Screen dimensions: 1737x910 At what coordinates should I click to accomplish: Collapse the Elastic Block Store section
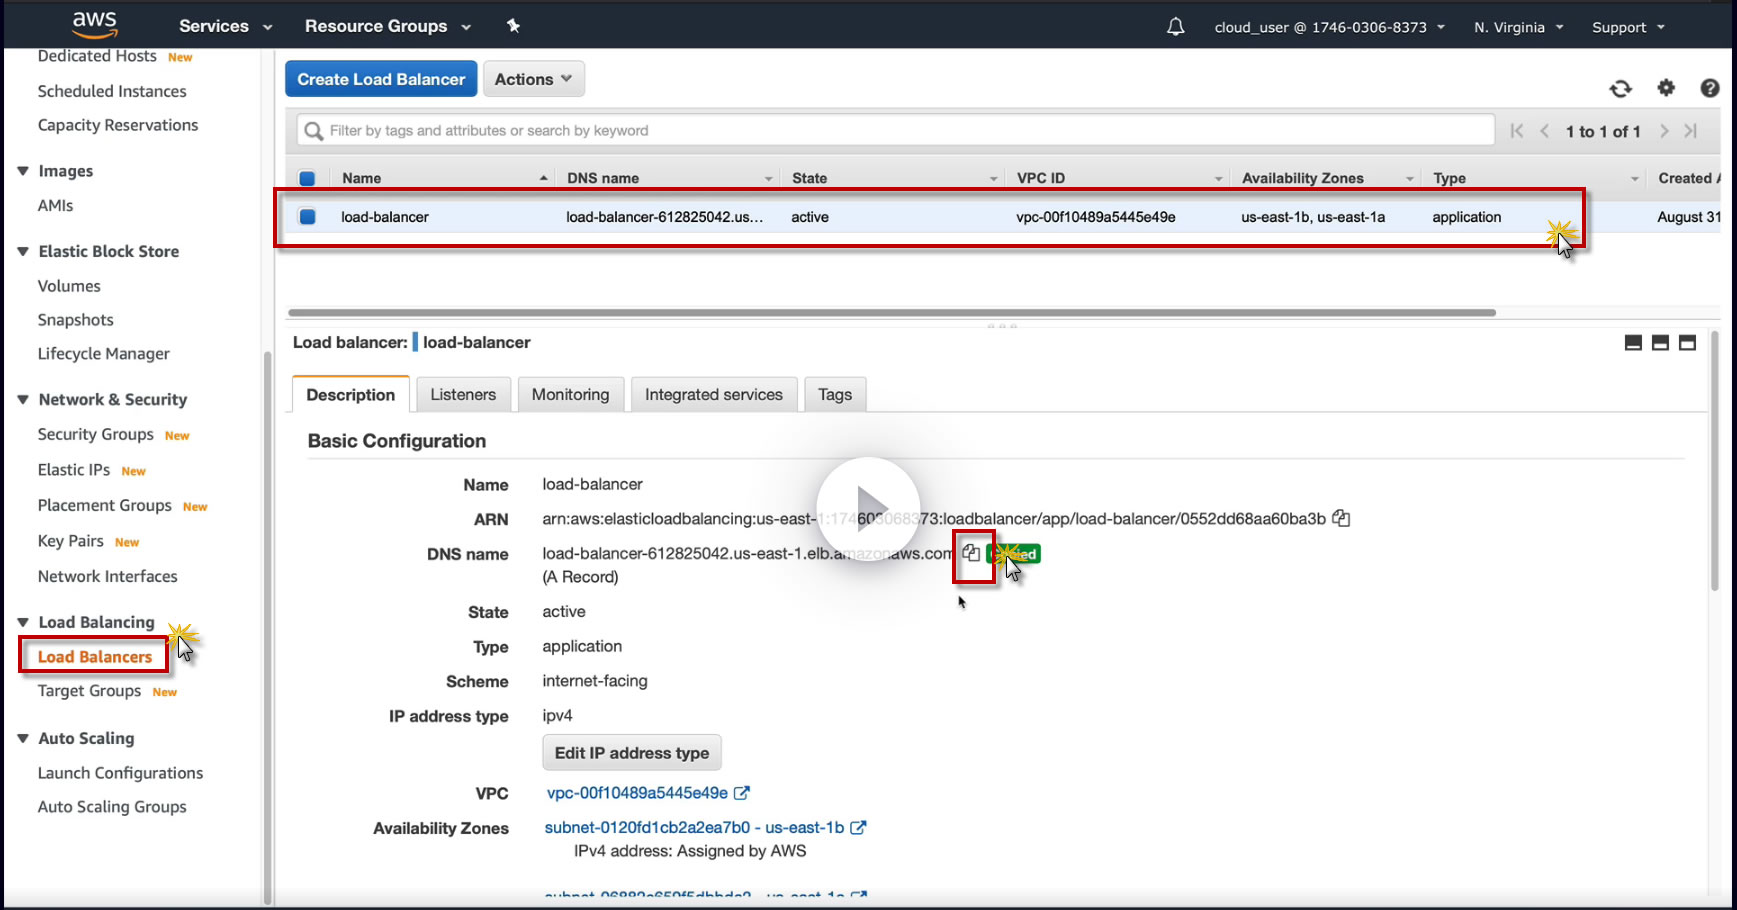[23, 252]
